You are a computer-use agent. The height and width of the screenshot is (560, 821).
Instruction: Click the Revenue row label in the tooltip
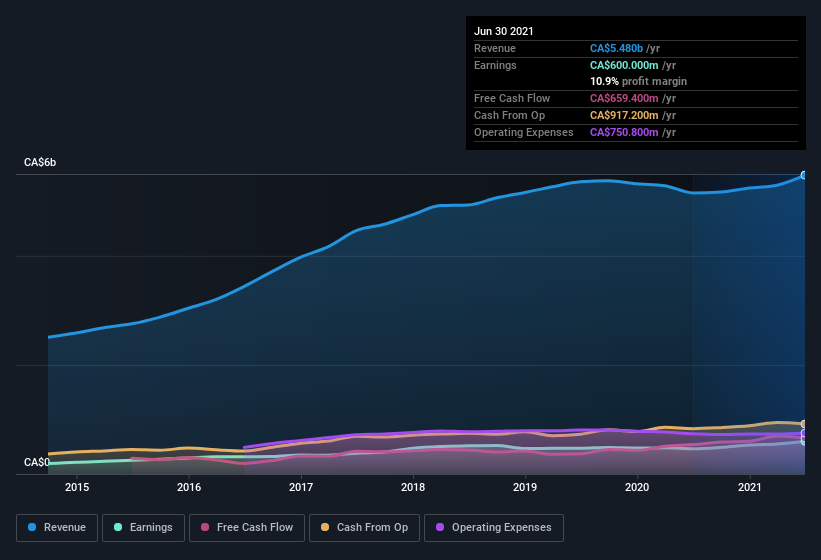click(x=495, y=48)
